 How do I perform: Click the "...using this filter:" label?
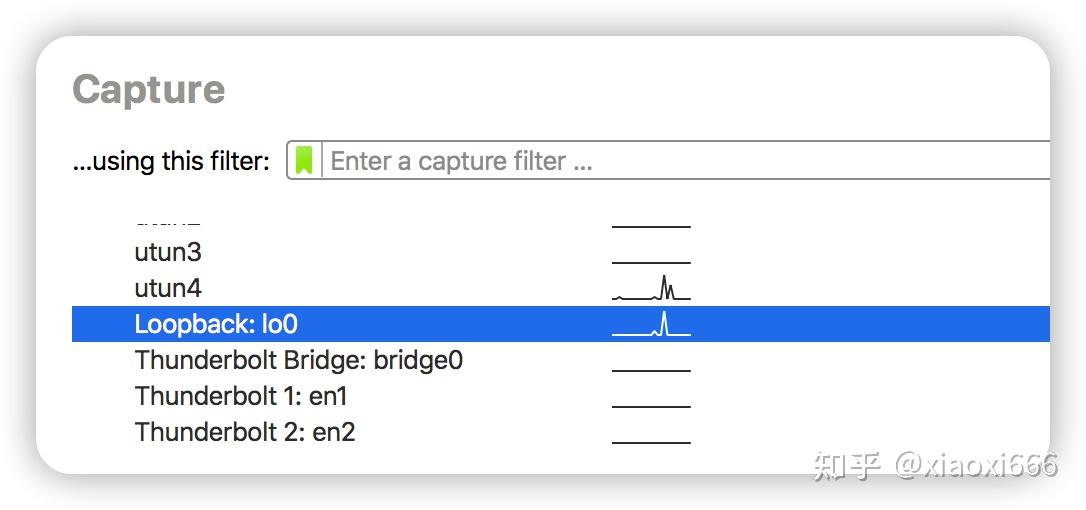pos(171,161)
